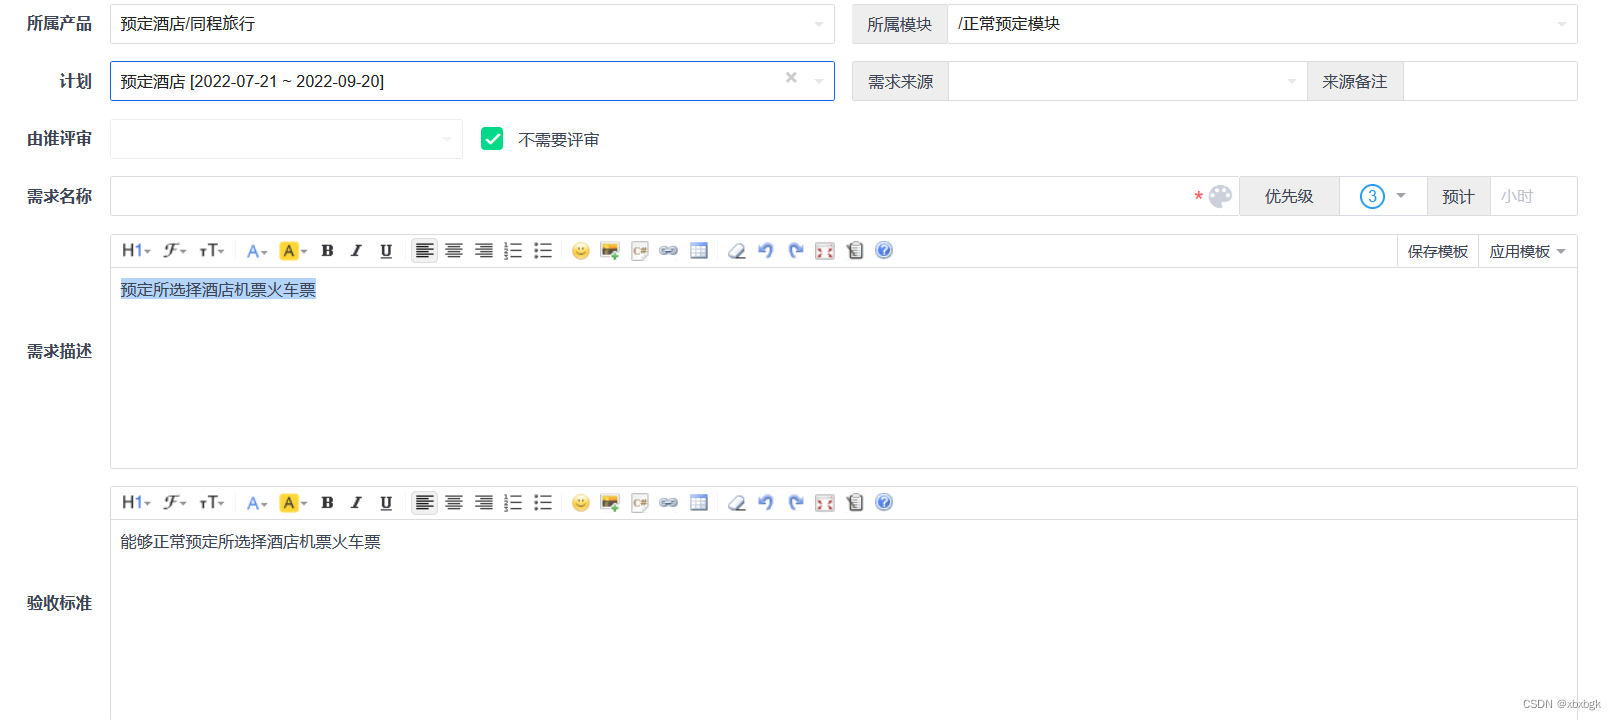
Task: Uncheck the 不需要评审 checkbox
Action: click(492, 138)
